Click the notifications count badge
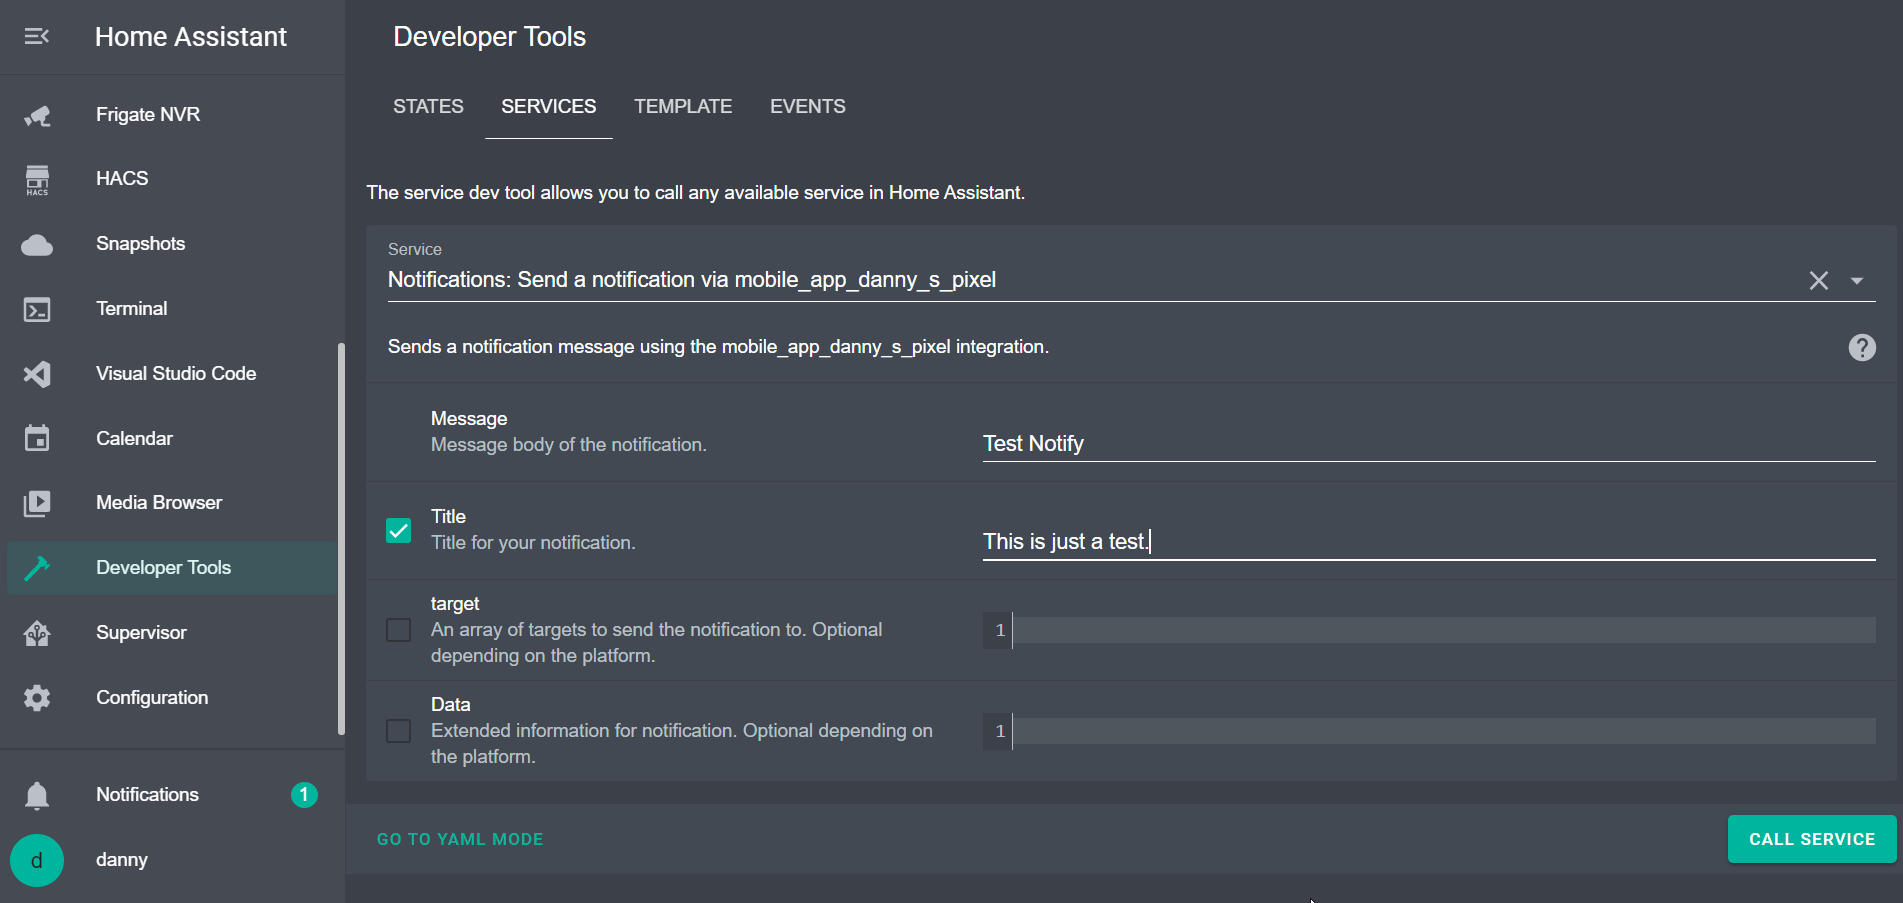The width and height of the screenshot is (1903, 903). (x=304, y=795)
